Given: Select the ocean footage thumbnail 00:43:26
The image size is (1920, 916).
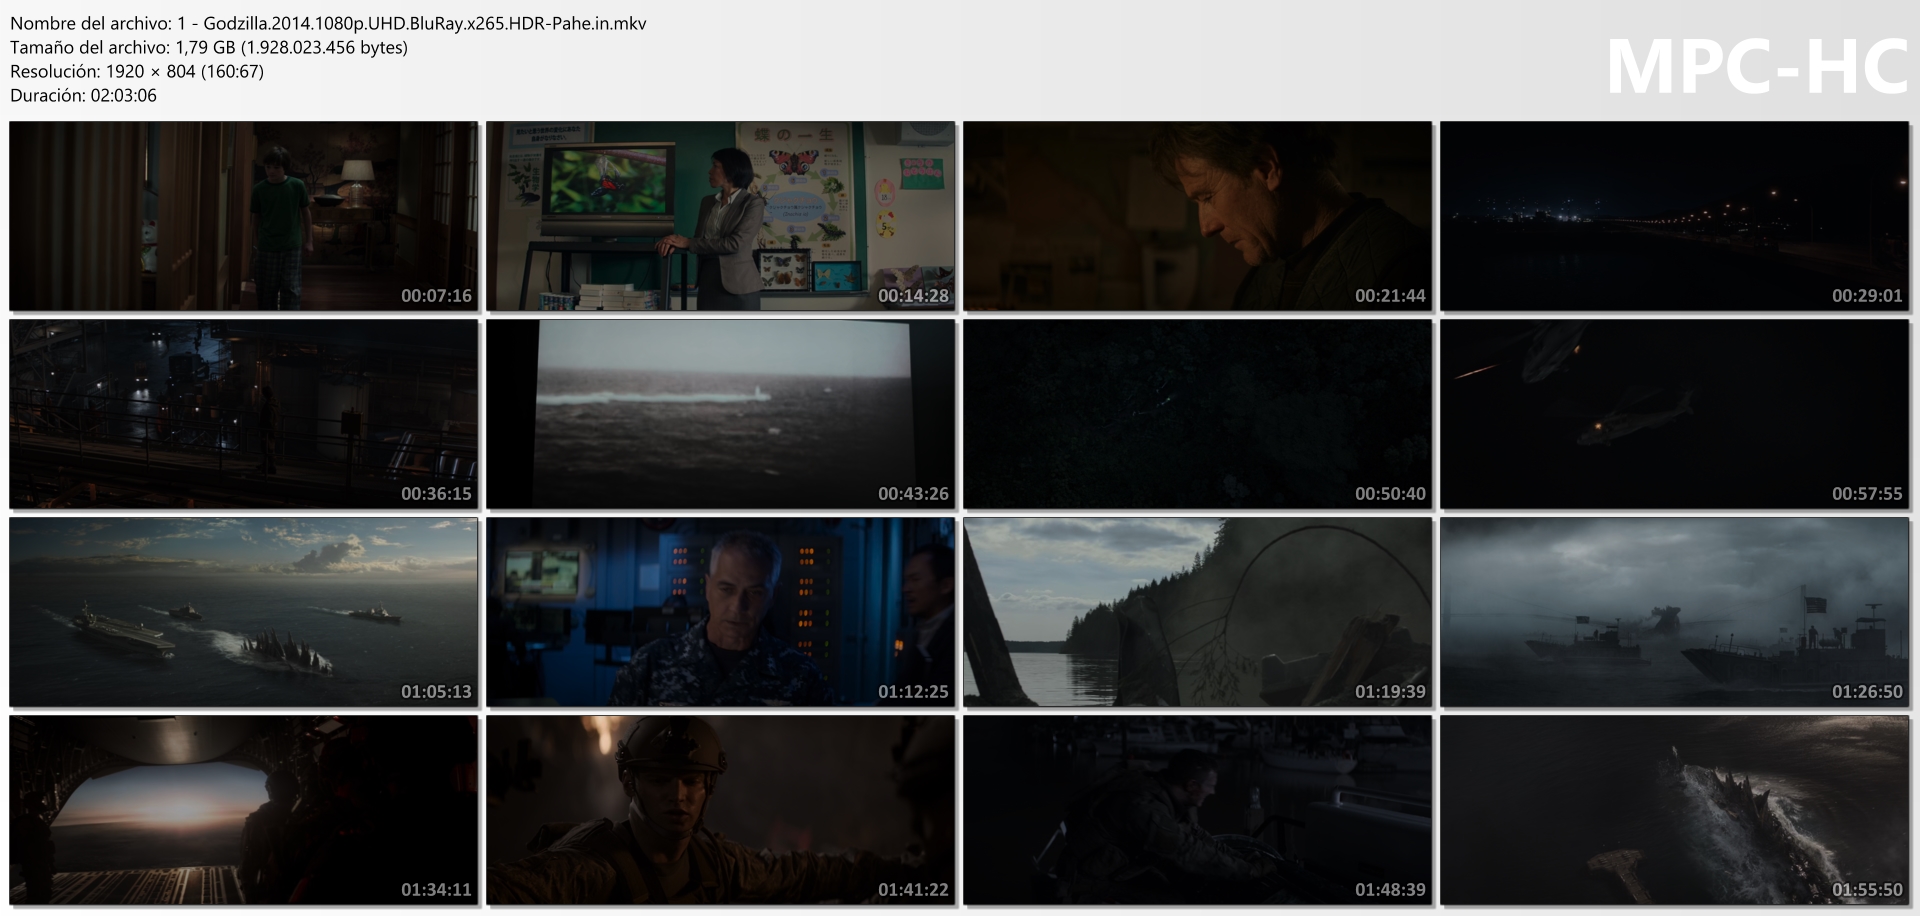Looking at the screenshot, I should coord(721,414).
